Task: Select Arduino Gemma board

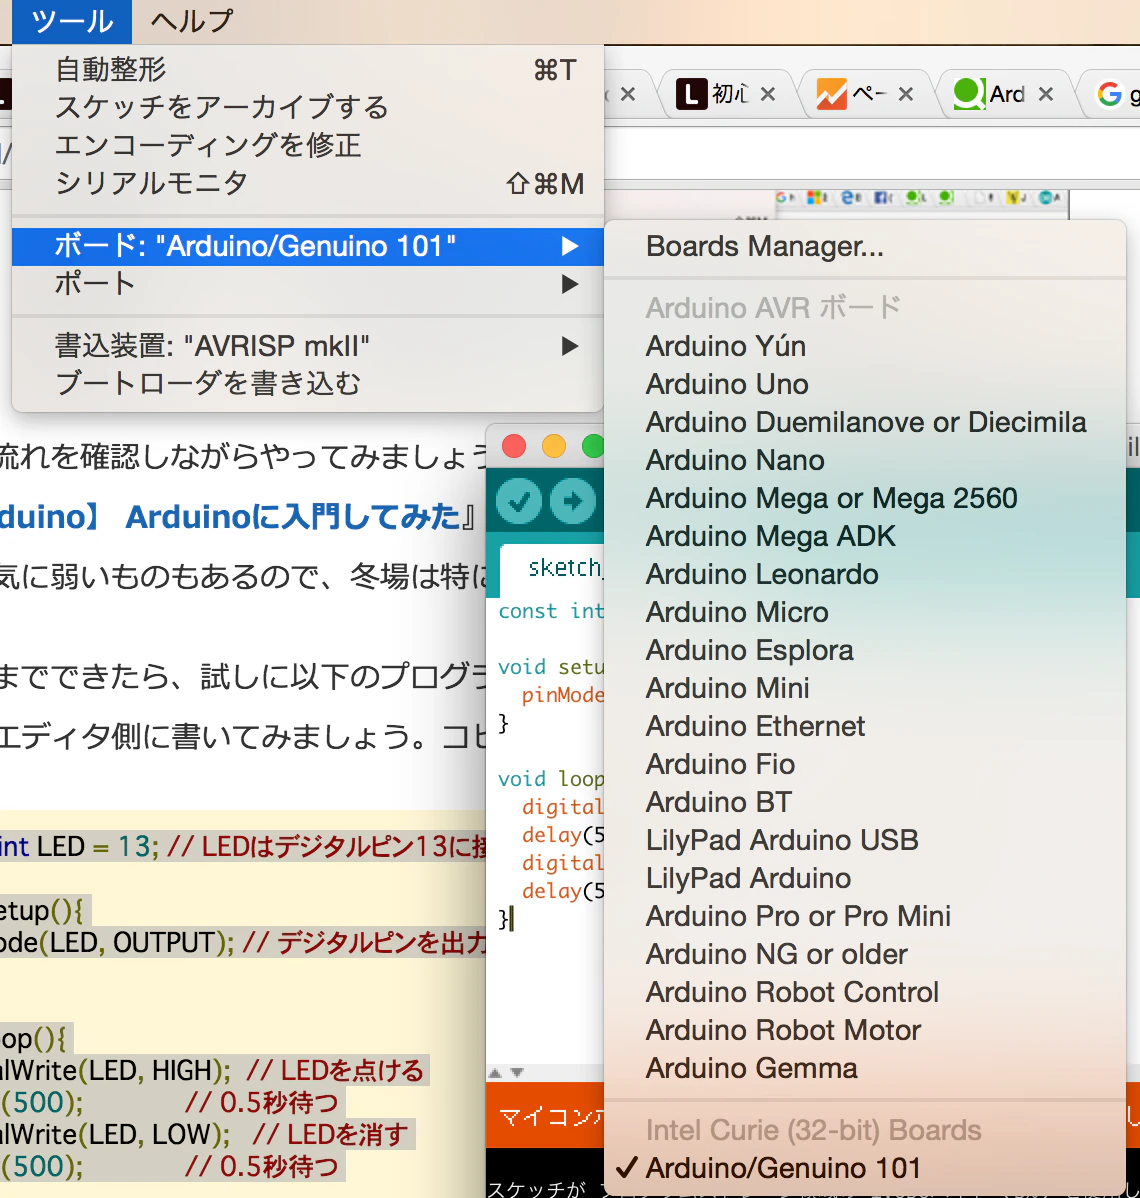Action: pyautogui.click(x=865, y=1068)
